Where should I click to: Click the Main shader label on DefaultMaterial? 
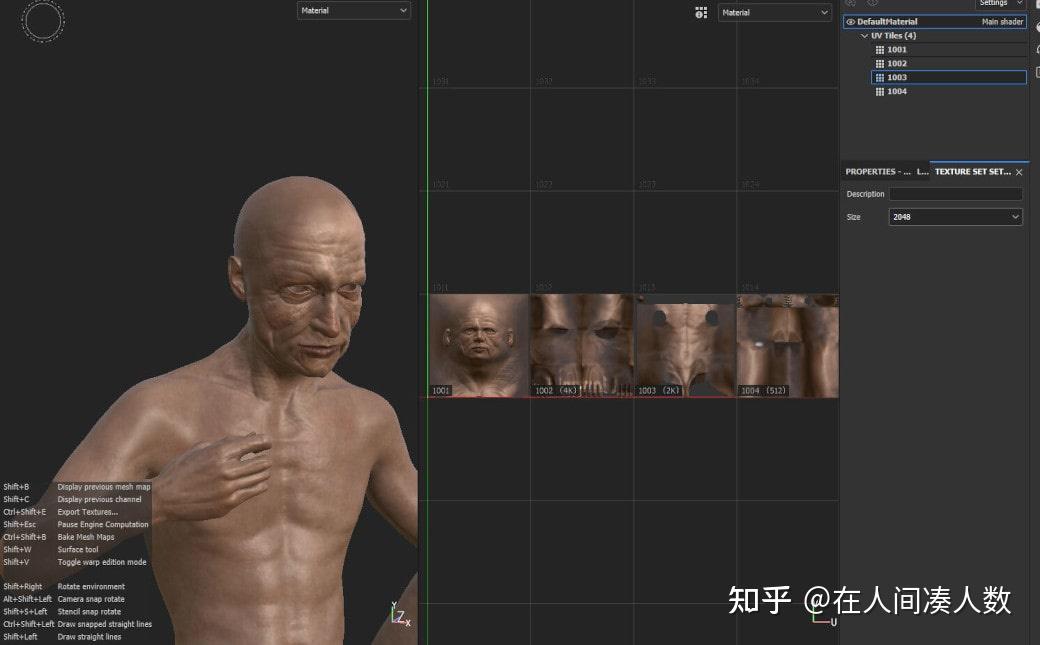pos(1001,21)
